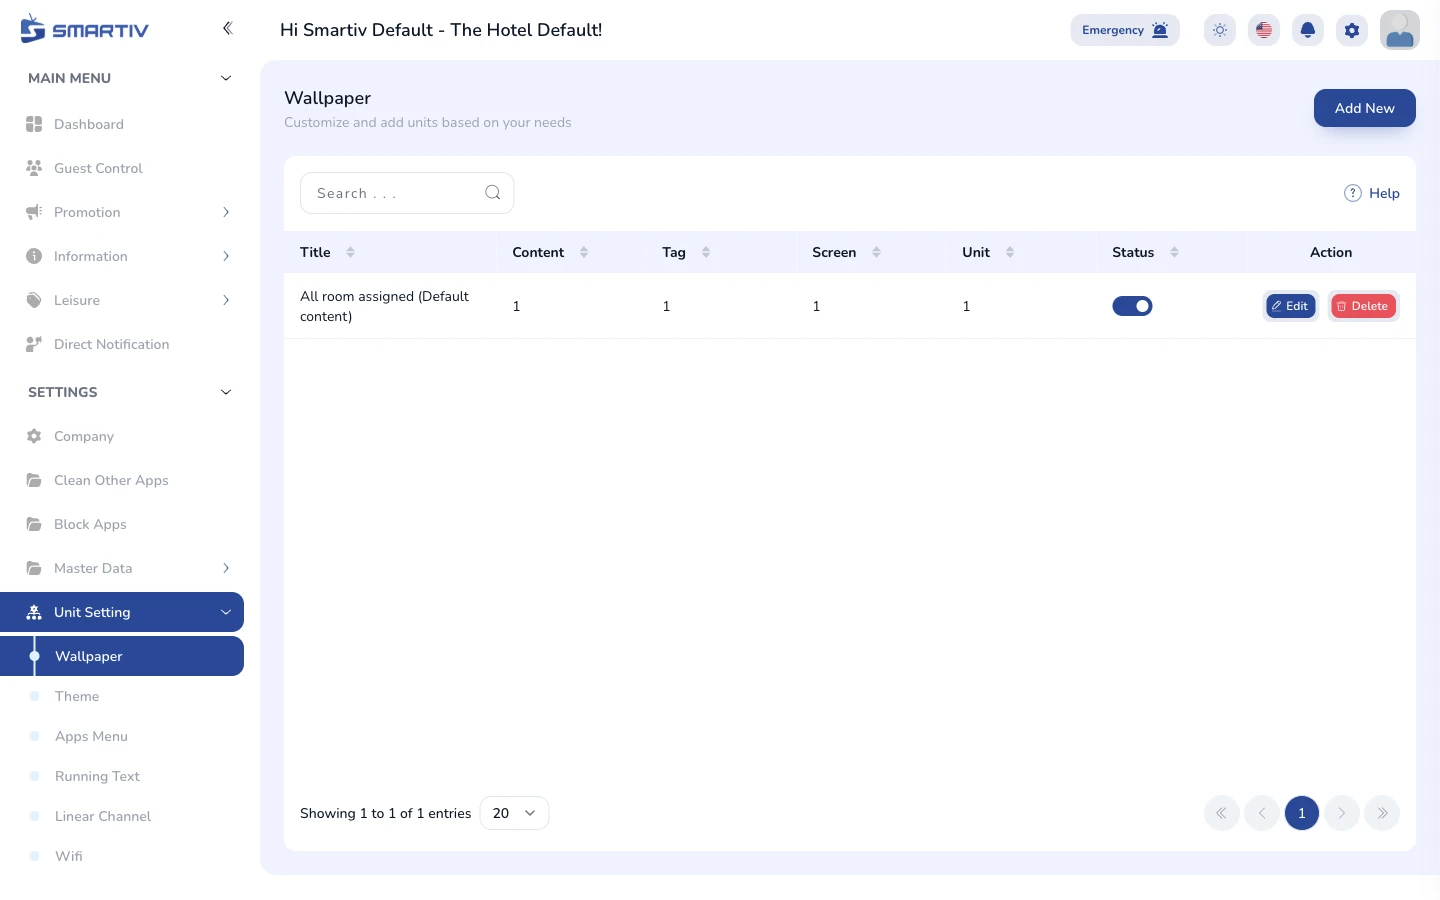Go to the previous page
Screen dimensions: 1440x900
(1262, 813)
